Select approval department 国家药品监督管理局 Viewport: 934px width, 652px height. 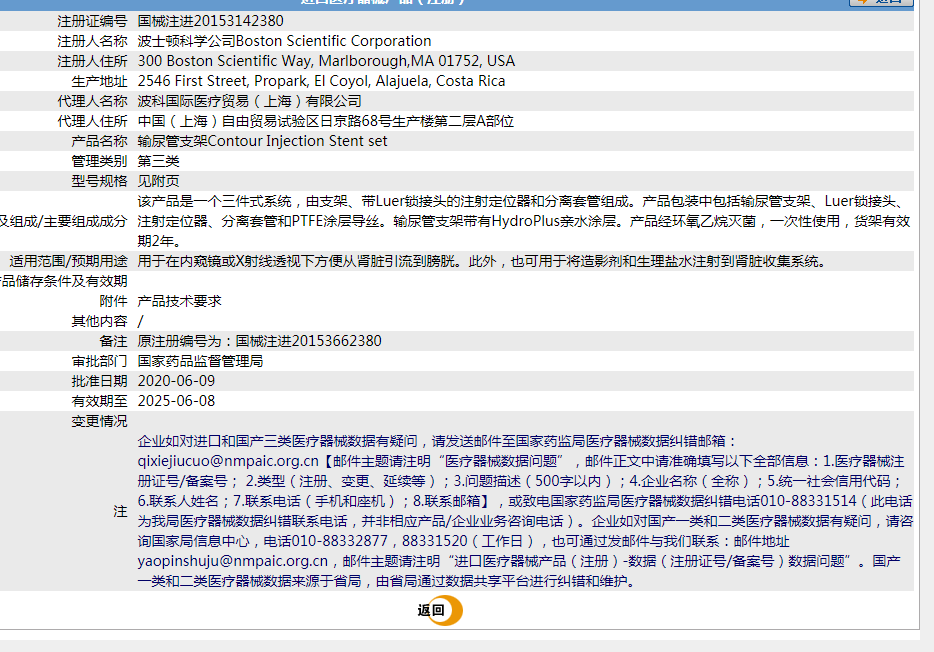click(200, 361)
